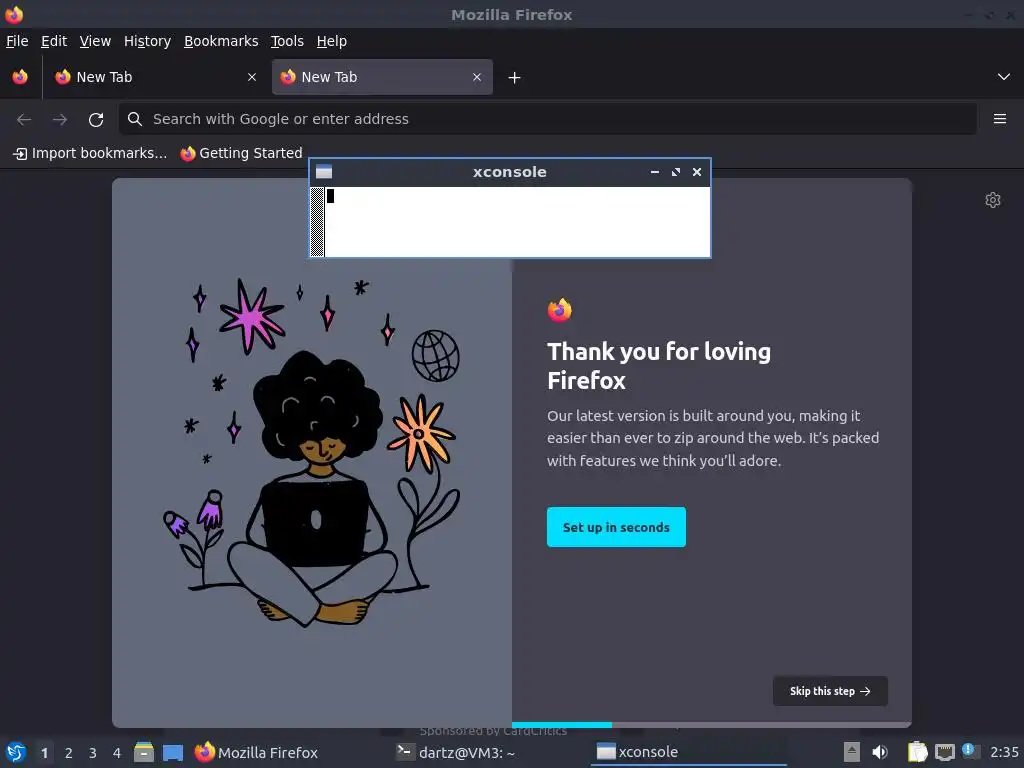Open the Firefox View pinned icon

coord(20,77)
